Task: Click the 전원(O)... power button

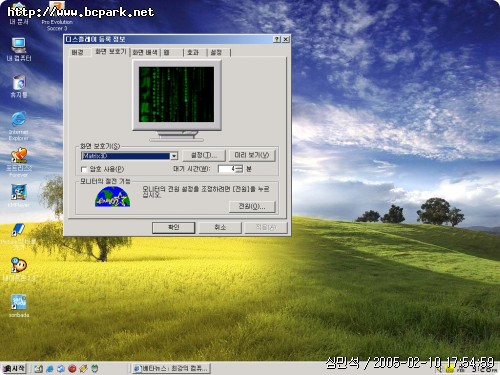Action: (252, 206)
